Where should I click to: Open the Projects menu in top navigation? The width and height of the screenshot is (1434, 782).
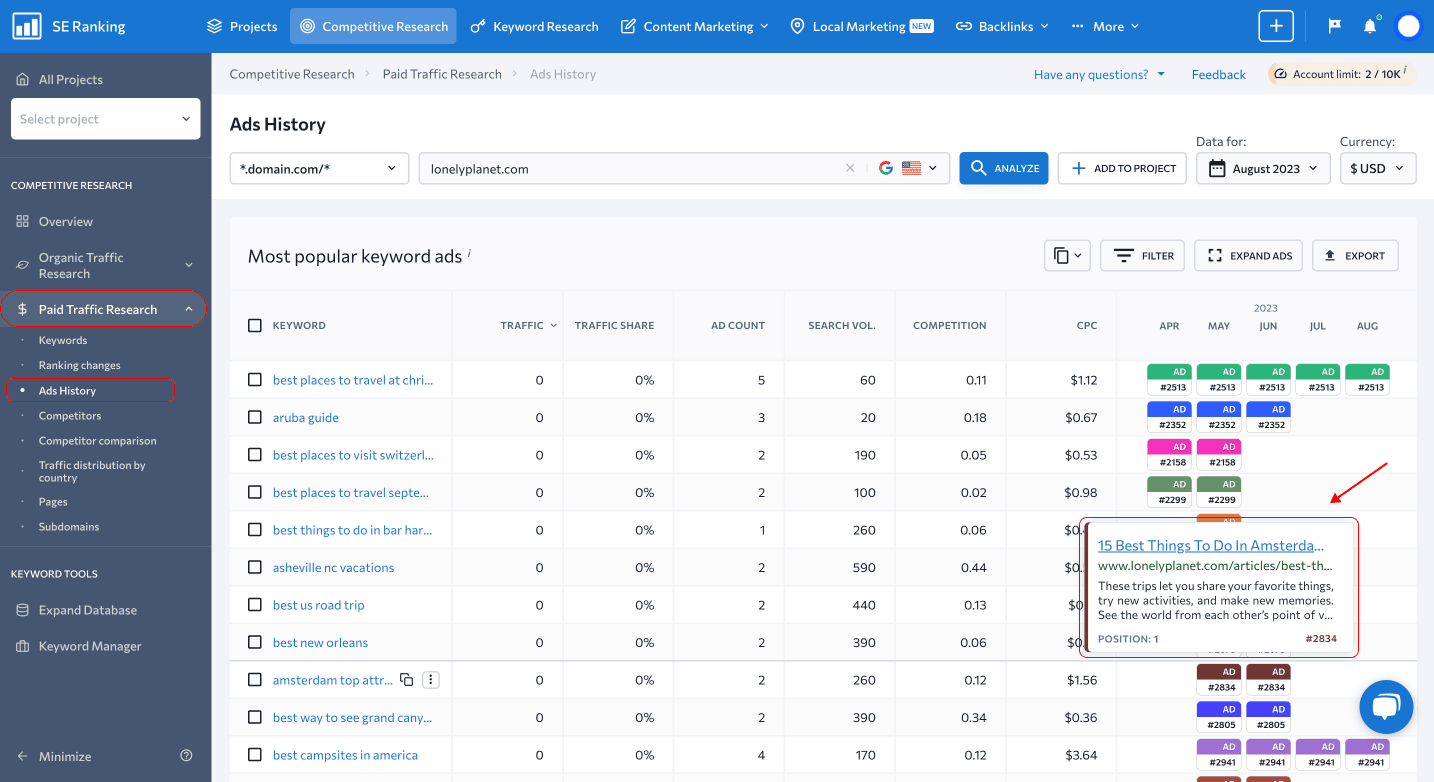[242, 26]
